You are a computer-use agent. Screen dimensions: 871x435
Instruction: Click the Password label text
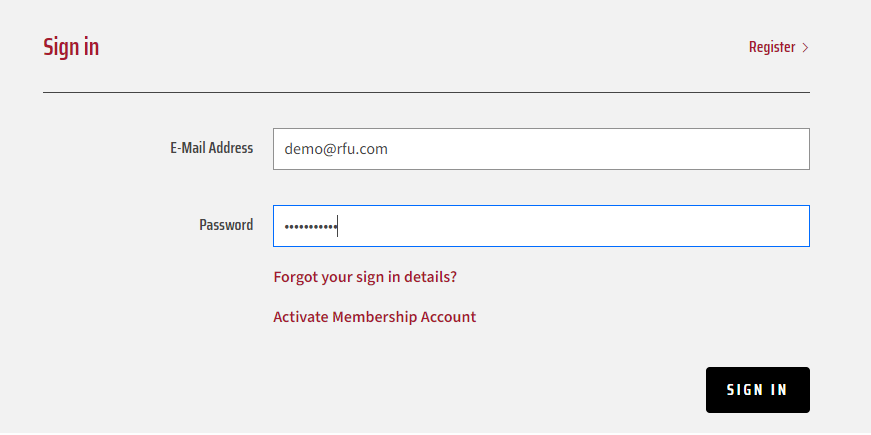(226, 225)
